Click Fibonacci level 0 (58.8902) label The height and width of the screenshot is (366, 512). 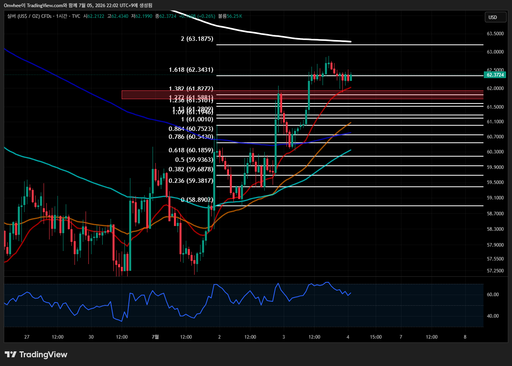(x=197, y=200)
